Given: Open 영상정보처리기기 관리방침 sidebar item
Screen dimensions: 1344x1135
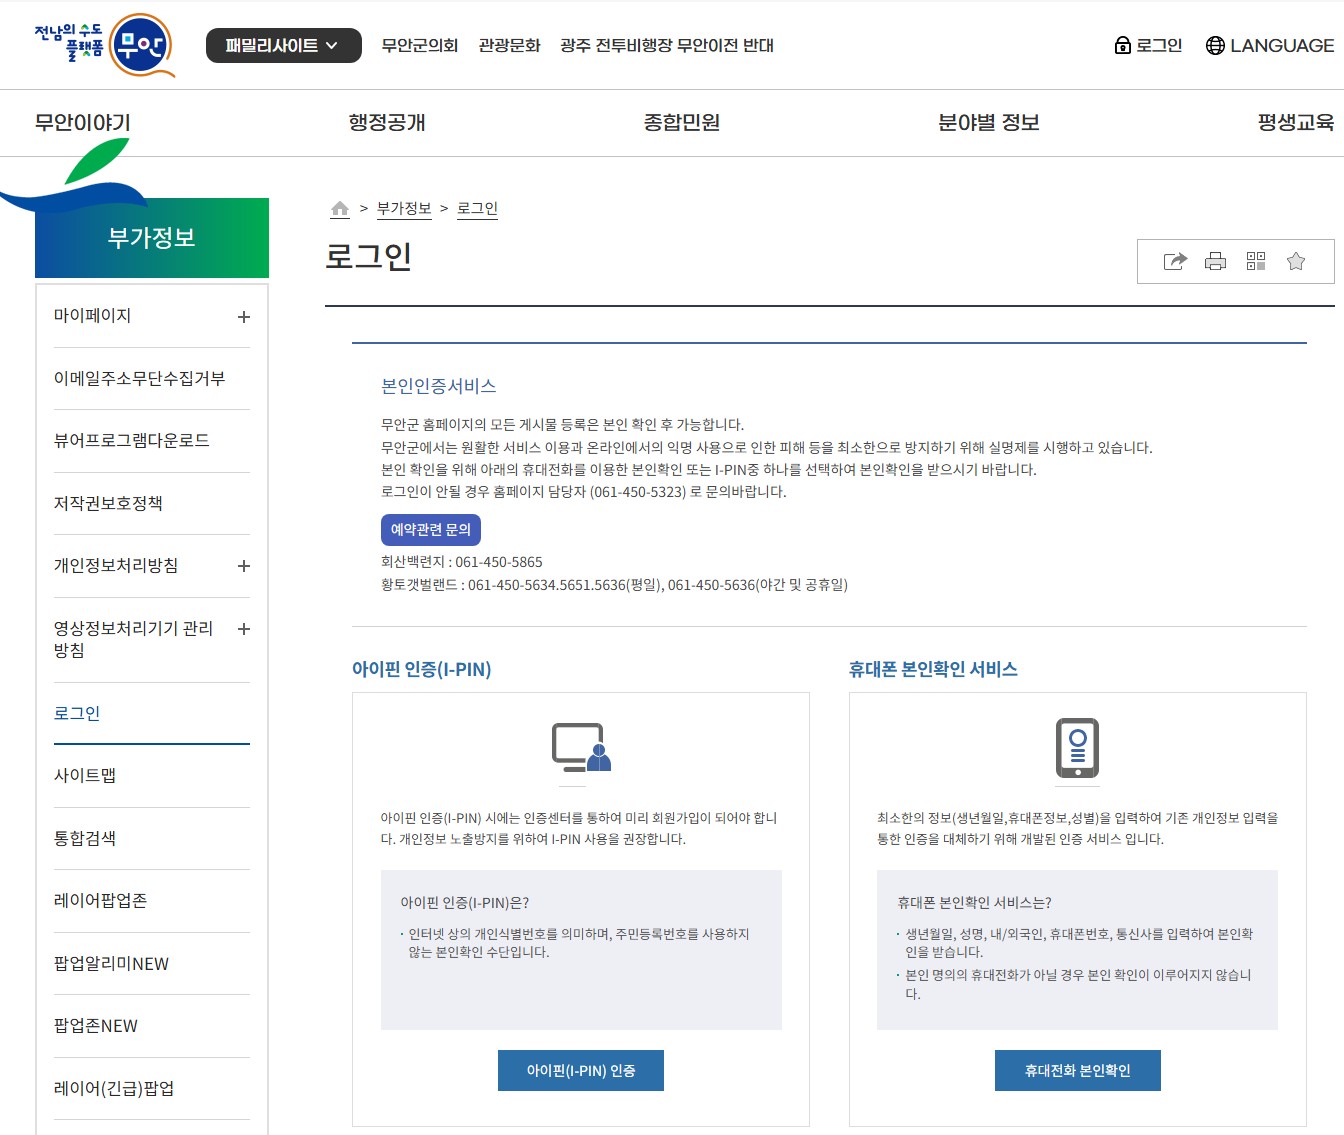Looking at the screenshot, I should pos(133,639).
